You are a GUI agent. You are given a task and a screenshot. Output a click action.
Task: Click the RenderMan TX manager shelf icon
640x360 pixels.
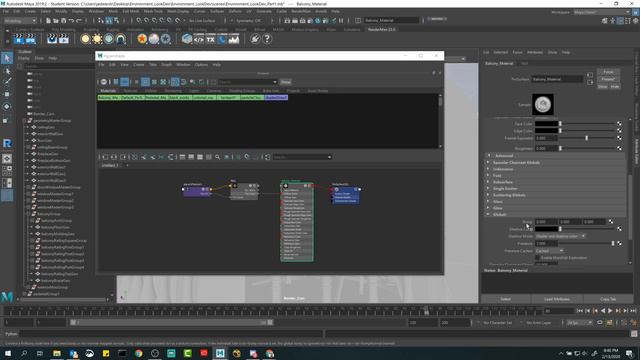210,39
